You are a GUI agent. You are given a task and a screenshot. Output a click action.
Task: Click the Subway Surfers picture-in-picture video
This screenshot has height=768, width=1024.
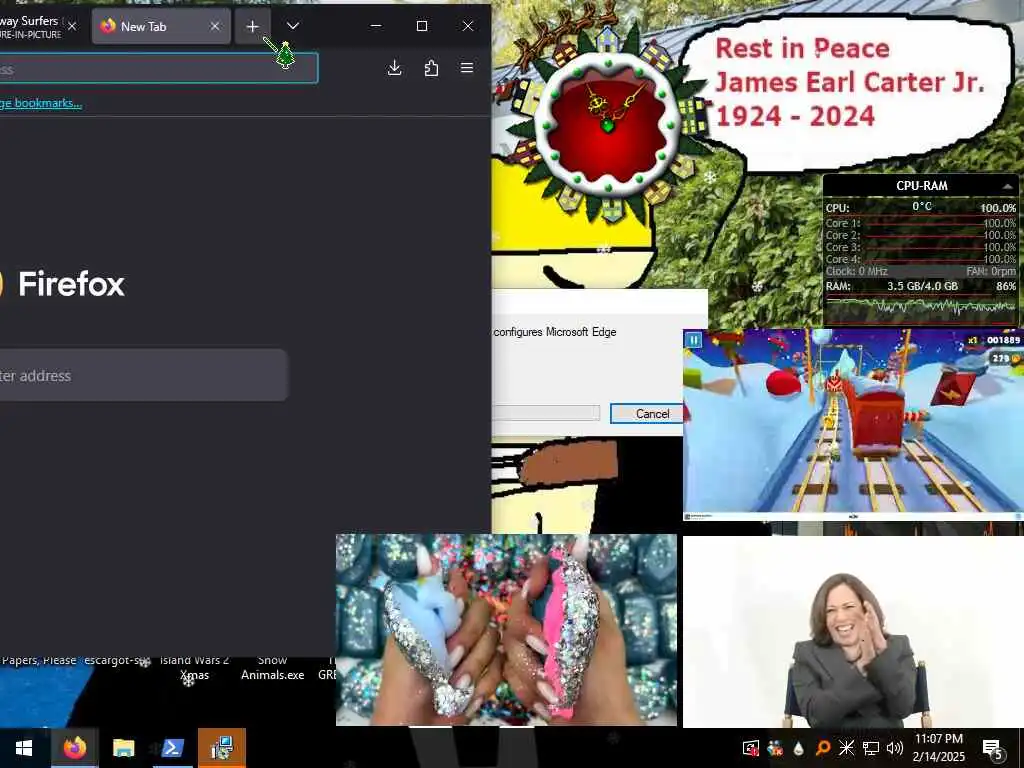coord(853,424)
